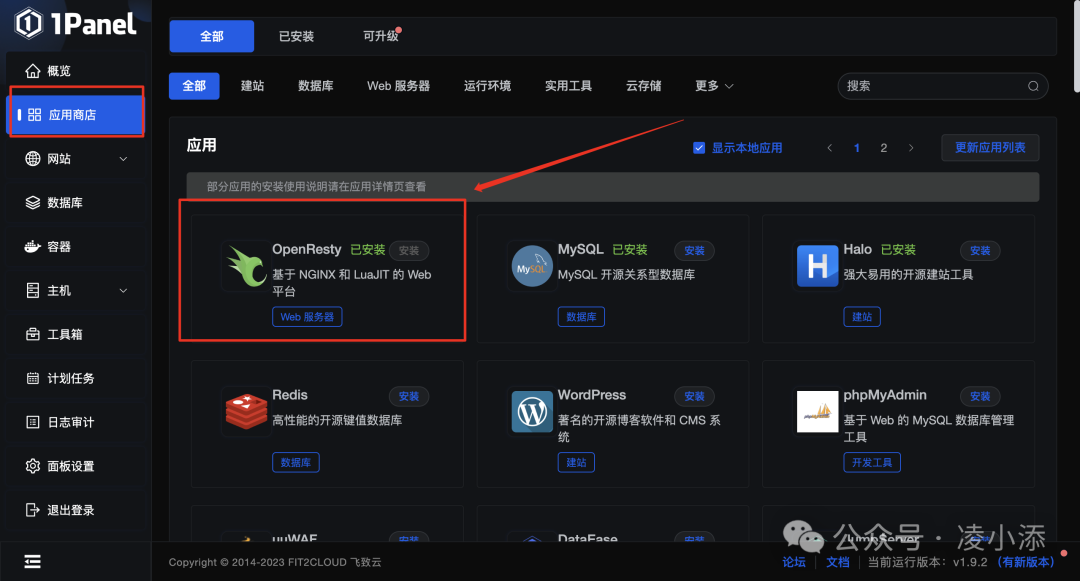
Task: Click 安装 button on MySQL card
Action: pyautogui.click(x=694, y=251)
